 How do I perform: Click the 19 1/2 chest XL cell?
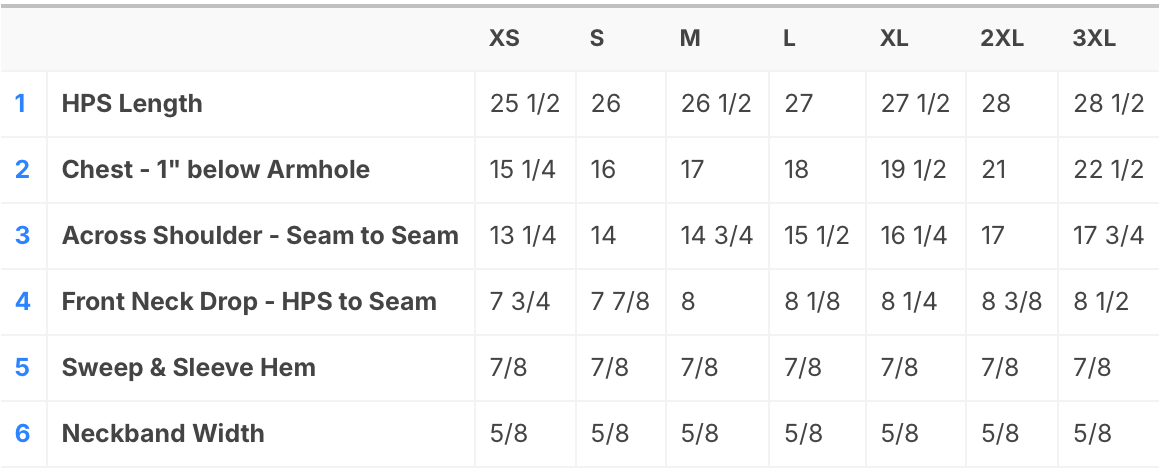coord(913,170)
